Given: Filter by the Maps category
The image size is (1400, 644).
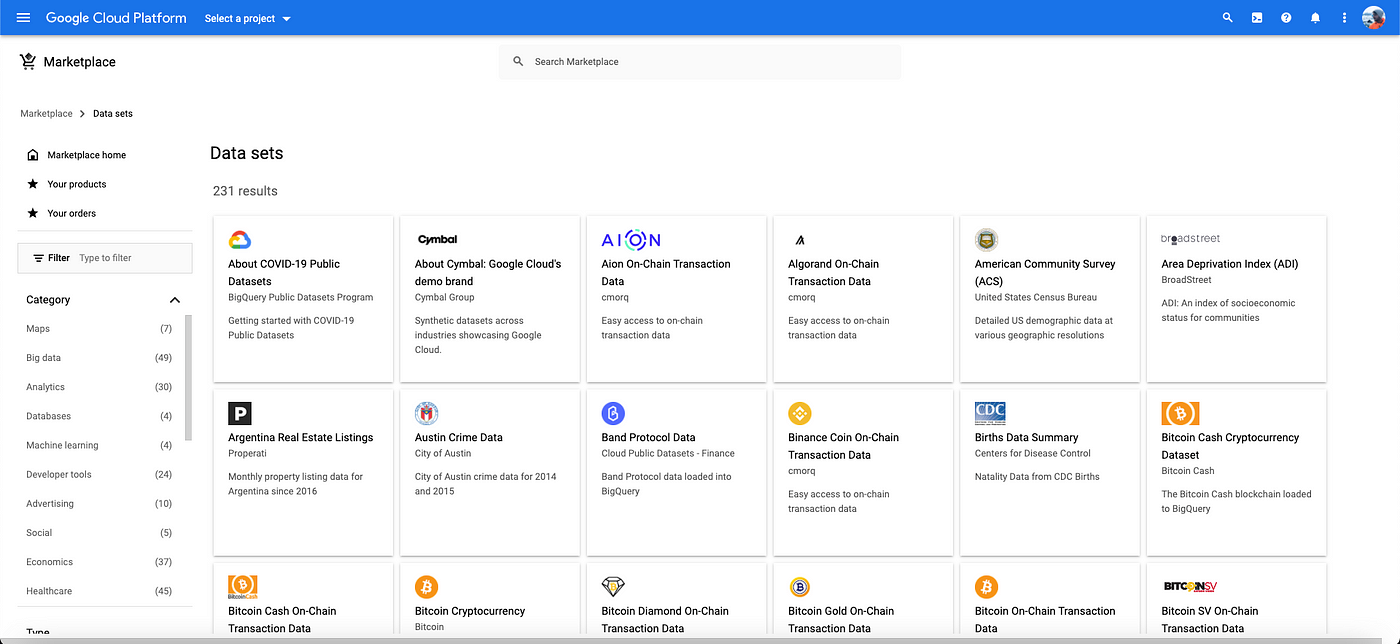Looking at the screenshot, I should (x=99, y=329).
